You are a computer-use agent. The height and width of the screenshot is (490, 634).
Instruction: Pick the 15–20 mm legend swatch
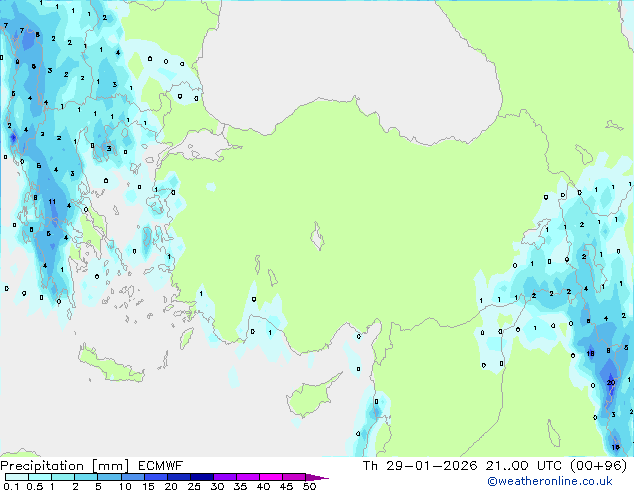[155, 477]
